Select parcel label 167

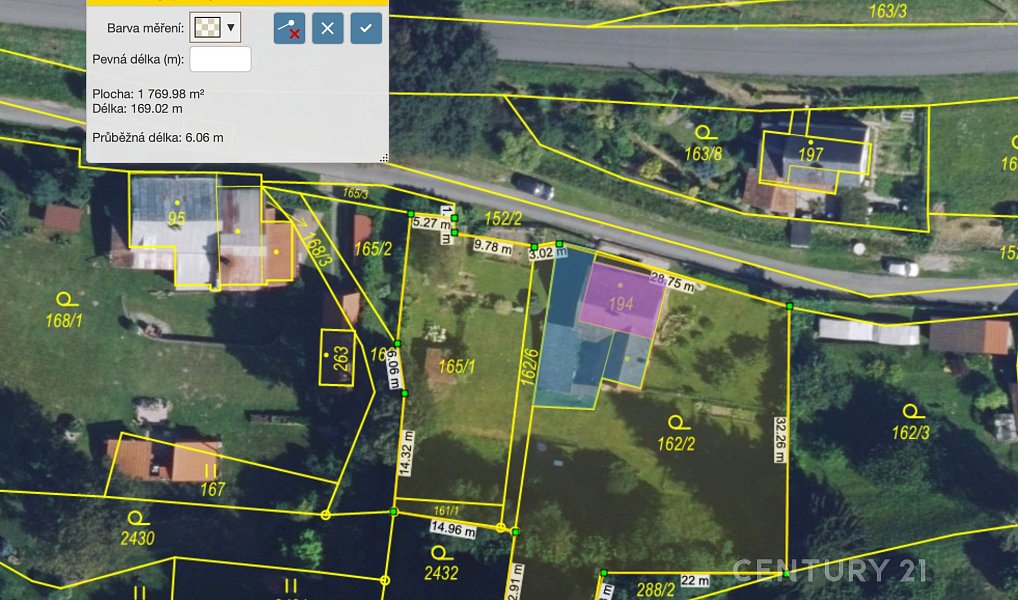pos(213,489)
